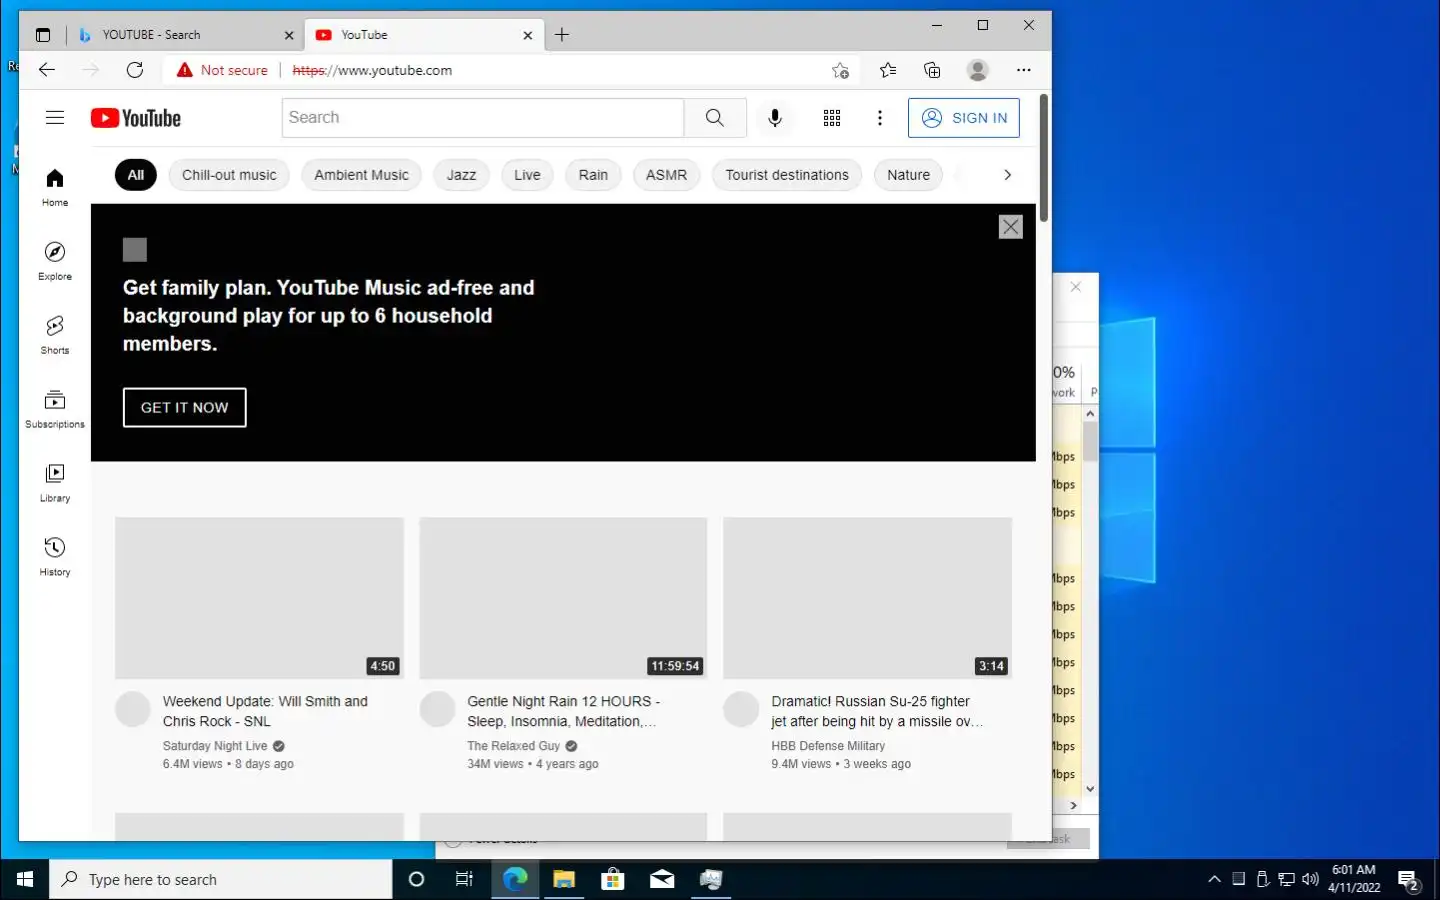Dismiss the family plan promo banner

[1011, 227]
